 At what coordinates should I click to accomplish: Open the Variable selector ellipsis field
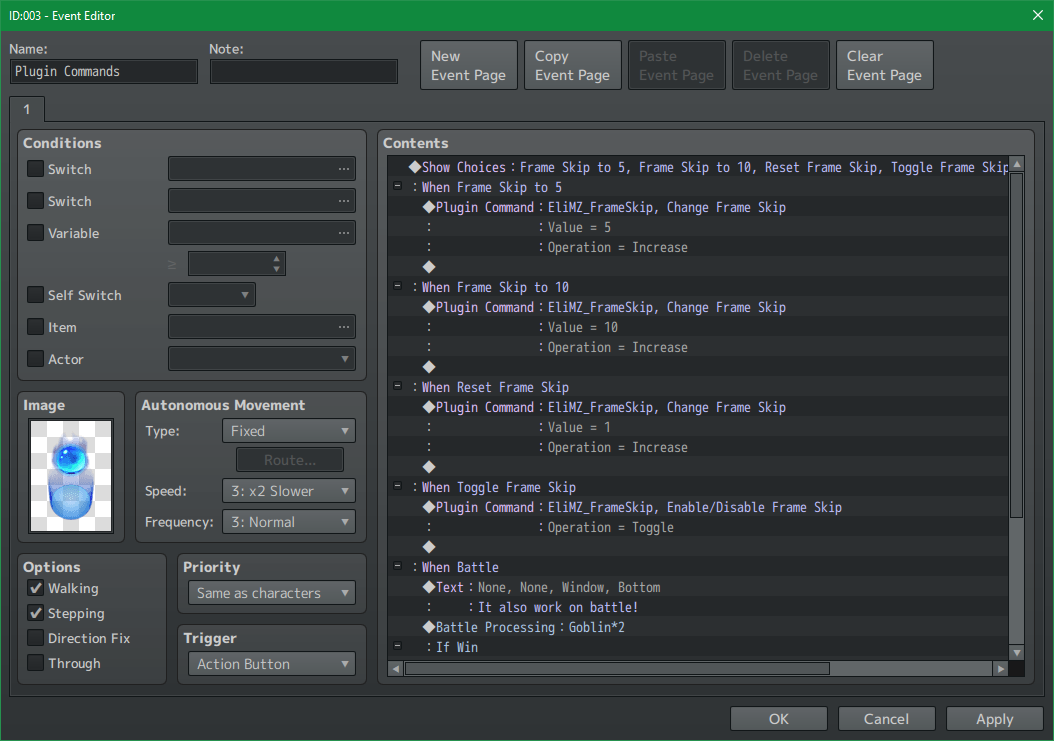coord(261,233)
